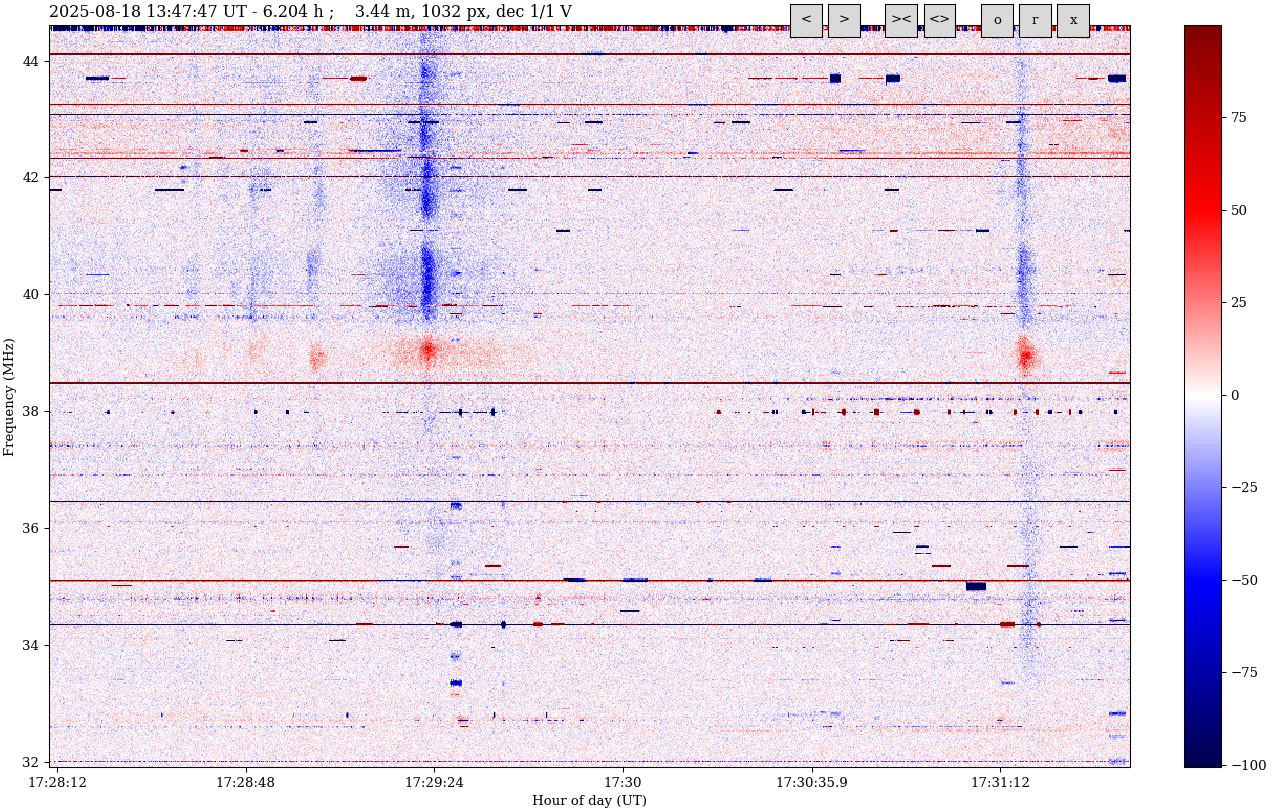The width and height of the screenshot is (1274, 812).
Task: Click the 17:30 tick label on the time axis
Action: coord(622,783)
